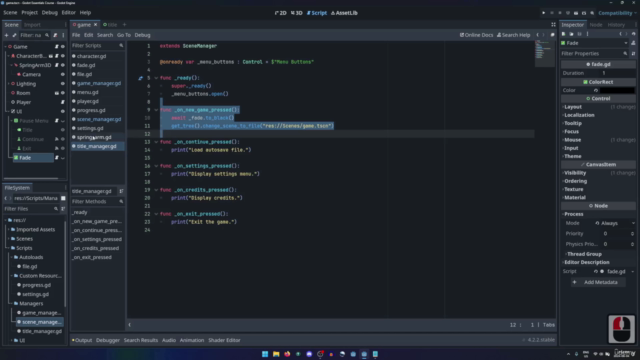This screenshot has height=360, width=640.
Task: Show the Title node
Action: [62, 130]
